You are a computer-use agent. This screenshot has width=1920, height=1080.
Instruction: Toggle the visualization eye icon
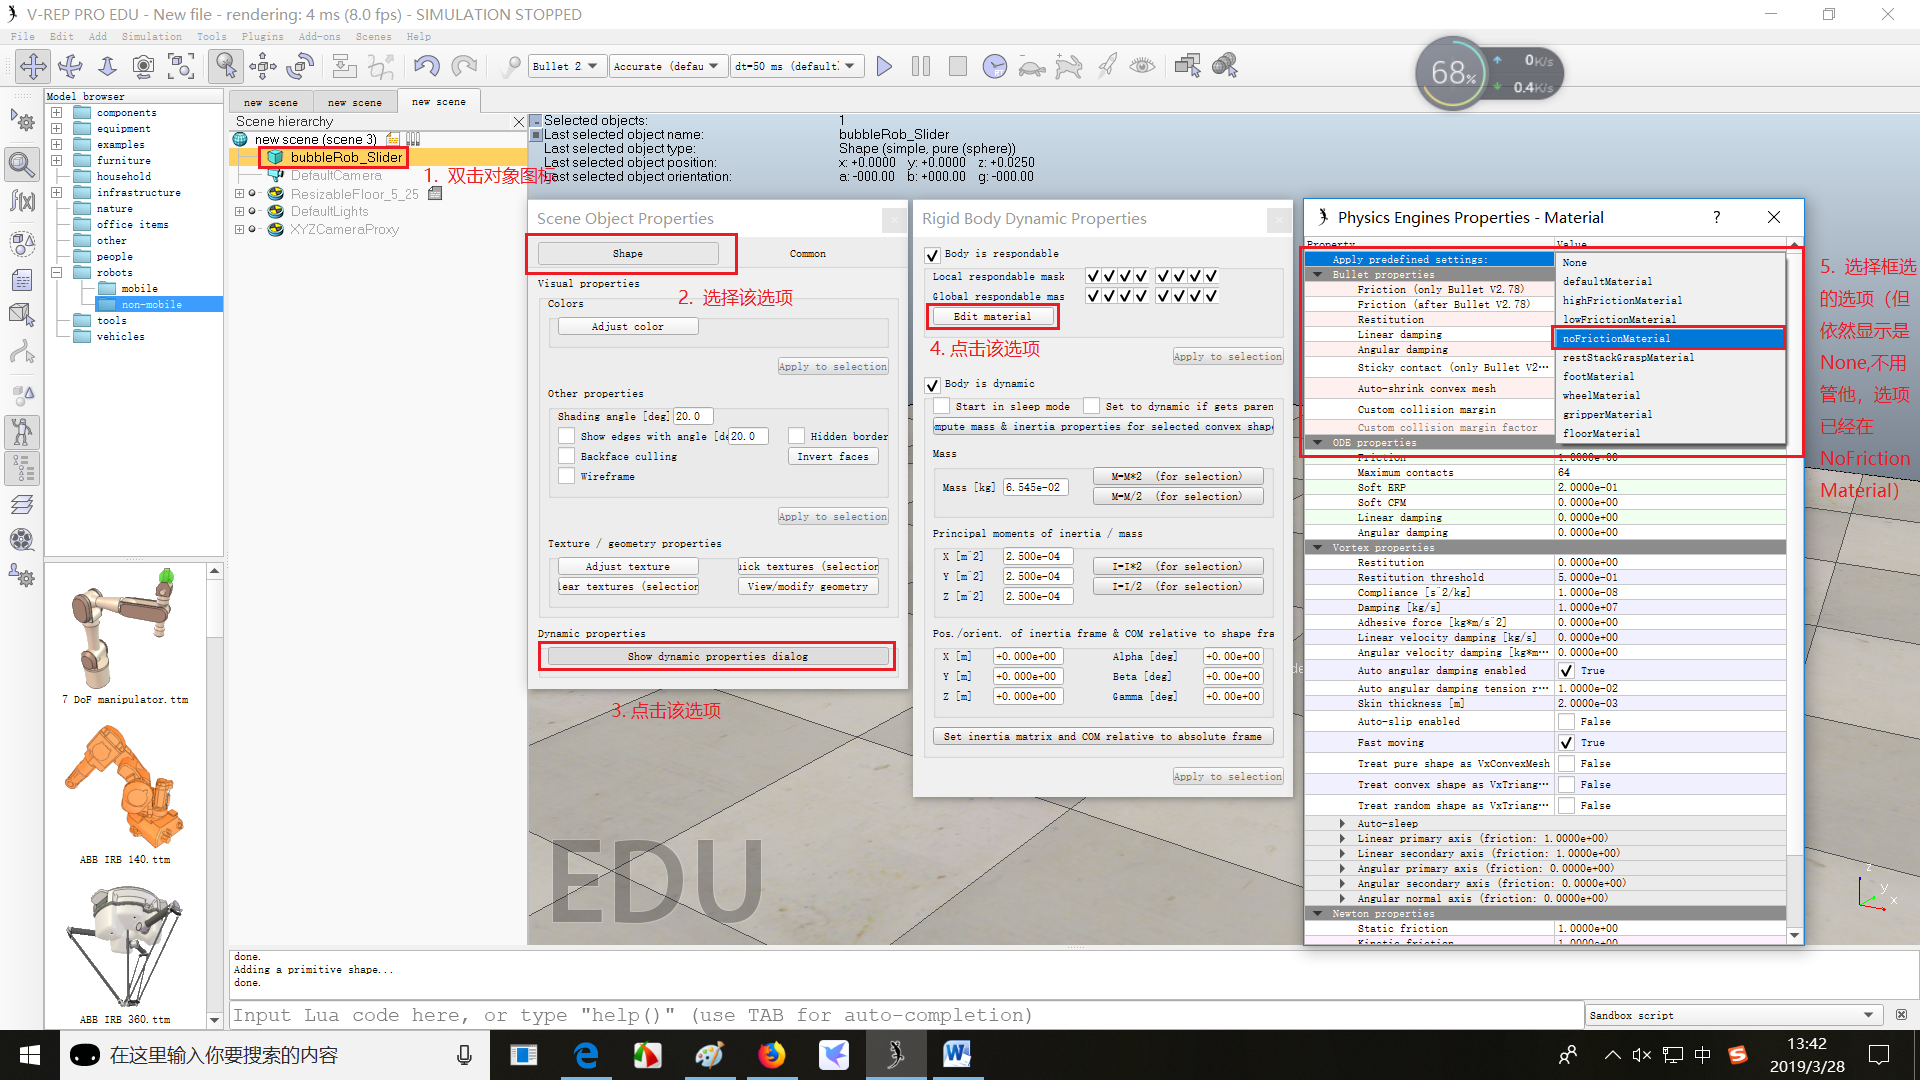click(1142, 67)
